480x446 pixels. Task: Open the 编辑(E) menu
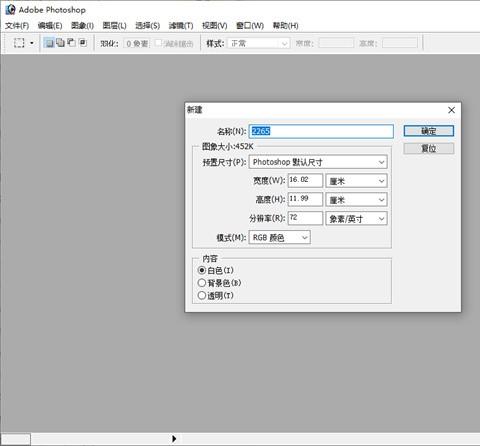click(50, 26)
